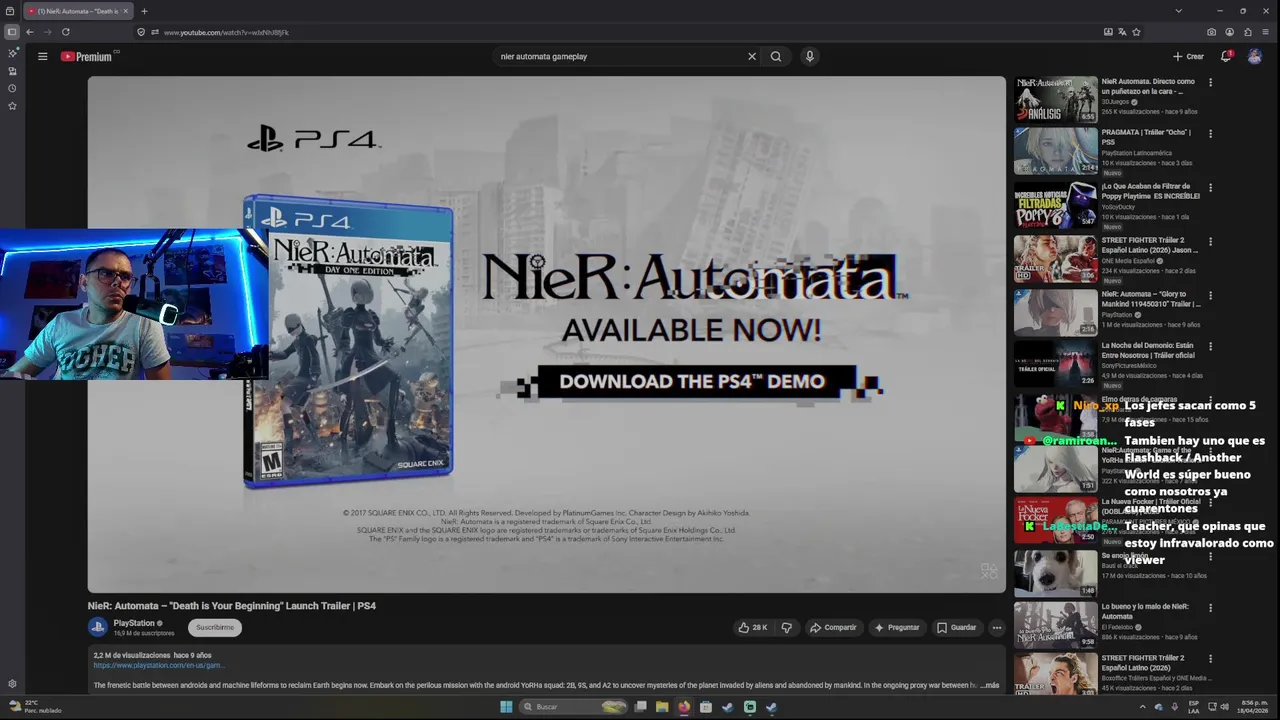1280x720 pixels.
Task: Clear the YouTube search text
Action: pos(752,56)
